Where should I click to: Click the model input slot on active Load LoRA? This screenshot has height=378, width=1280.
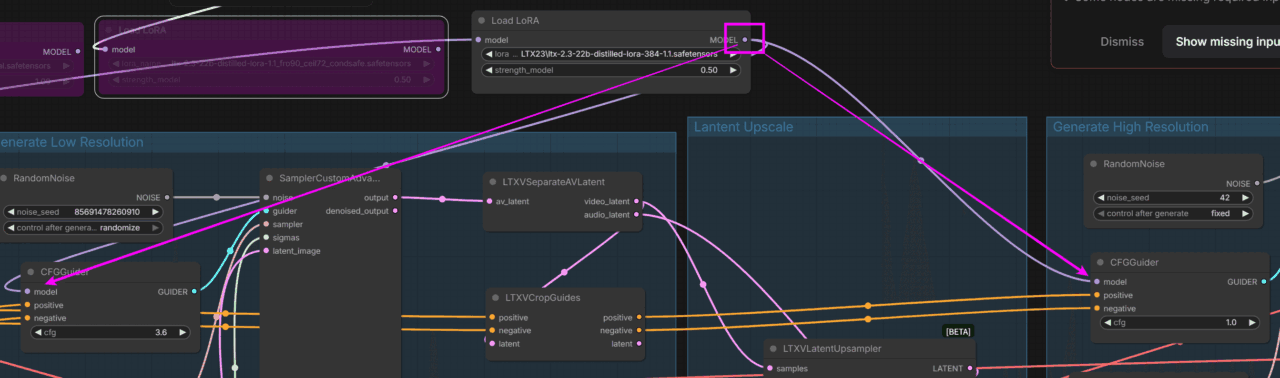coord(478,40)
